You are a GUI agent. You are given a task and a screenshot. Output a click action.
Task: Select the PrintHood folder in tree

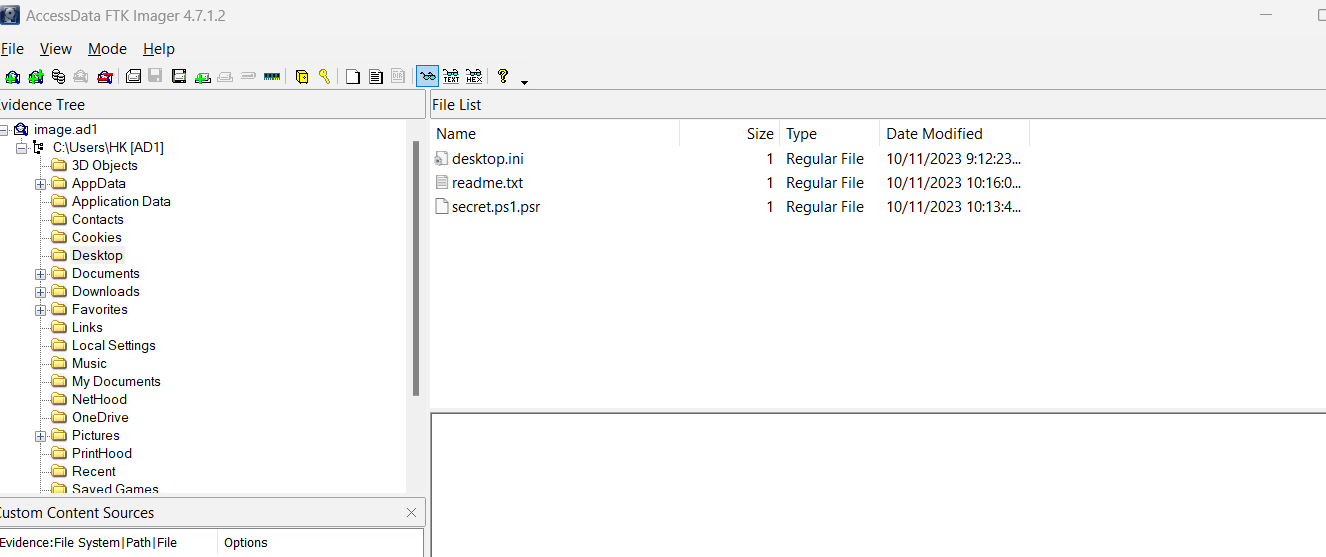click(x=102, y=454)
